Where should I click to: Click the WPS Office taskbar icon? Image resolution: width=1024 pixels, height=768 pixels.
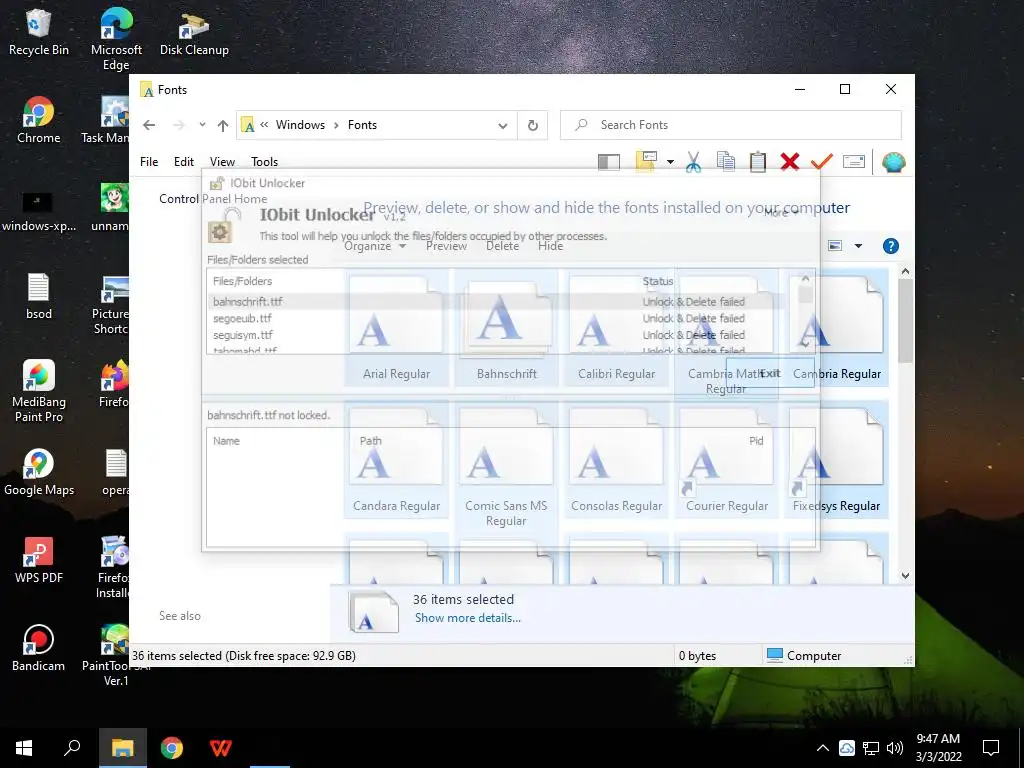(x=221, y=748)
